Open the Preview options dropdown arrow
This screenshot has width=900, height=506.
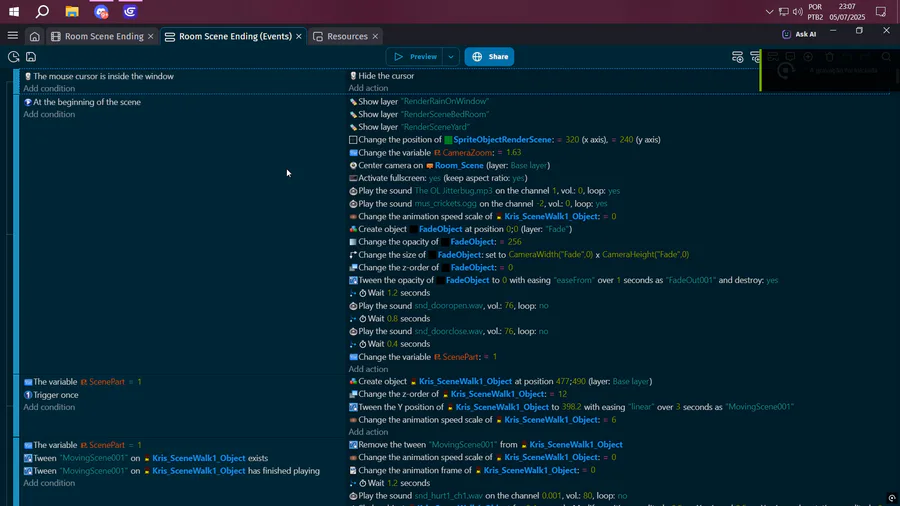pos(451,57)
